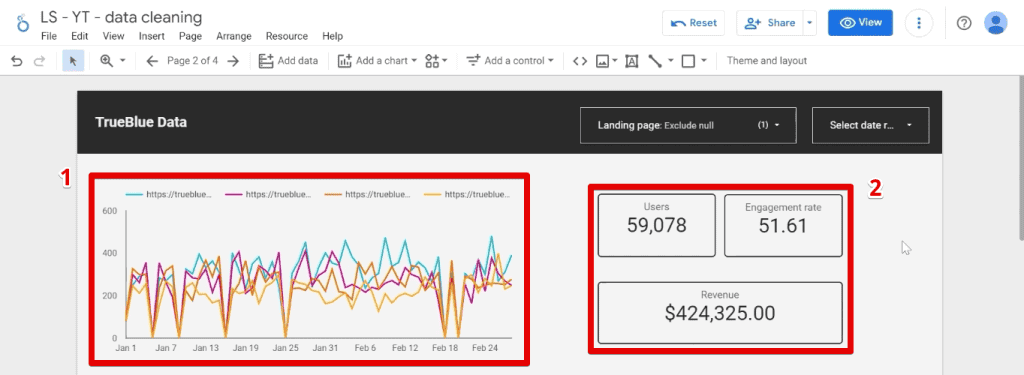Select the line drawing tool
The image size is (1024, 375).
pos(655,61)
